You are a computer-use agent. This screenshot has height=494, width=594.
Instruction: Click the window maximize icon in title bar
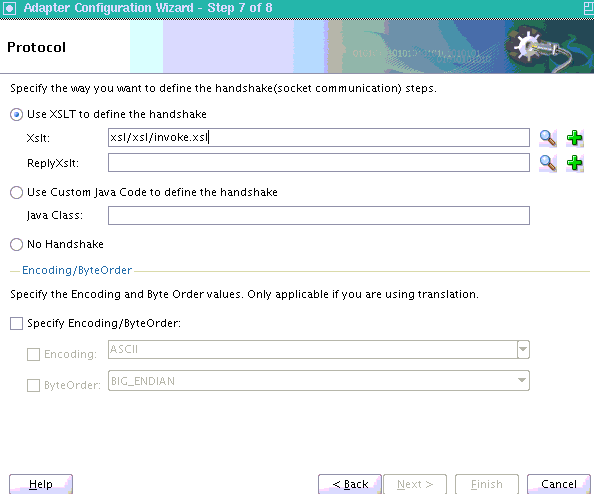pyautogui.click(x=589, y=8)
